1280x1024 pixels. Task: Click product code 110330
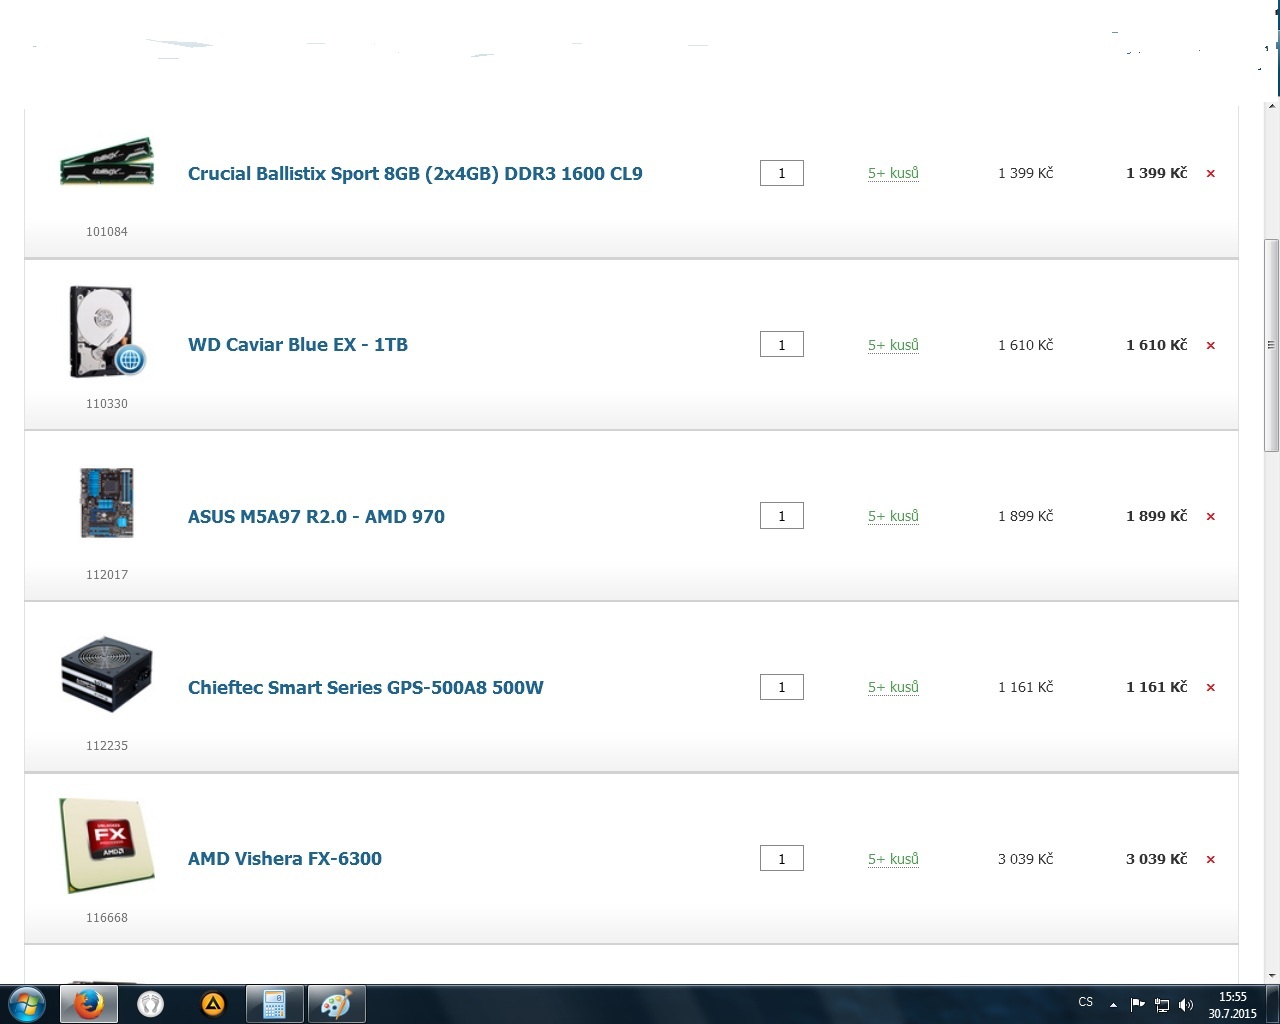tap(107, 404)
